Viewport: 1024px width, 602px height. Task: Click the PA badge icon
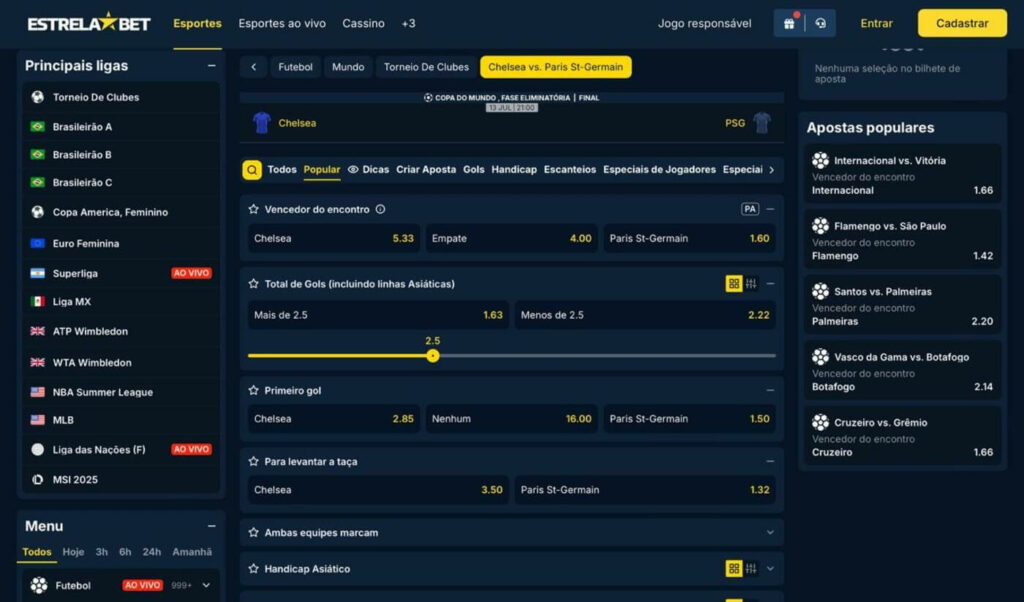750,210
